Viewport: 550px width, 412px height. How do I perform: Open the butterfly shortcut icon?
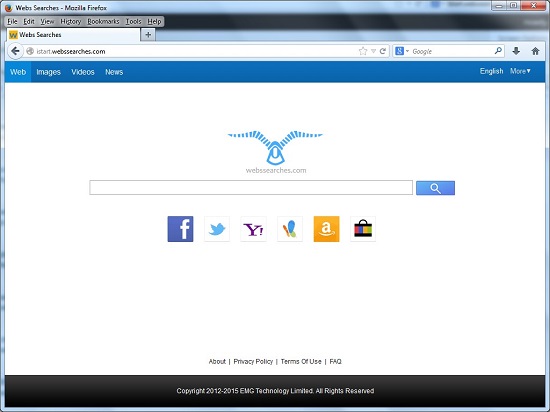click(290, 229)
